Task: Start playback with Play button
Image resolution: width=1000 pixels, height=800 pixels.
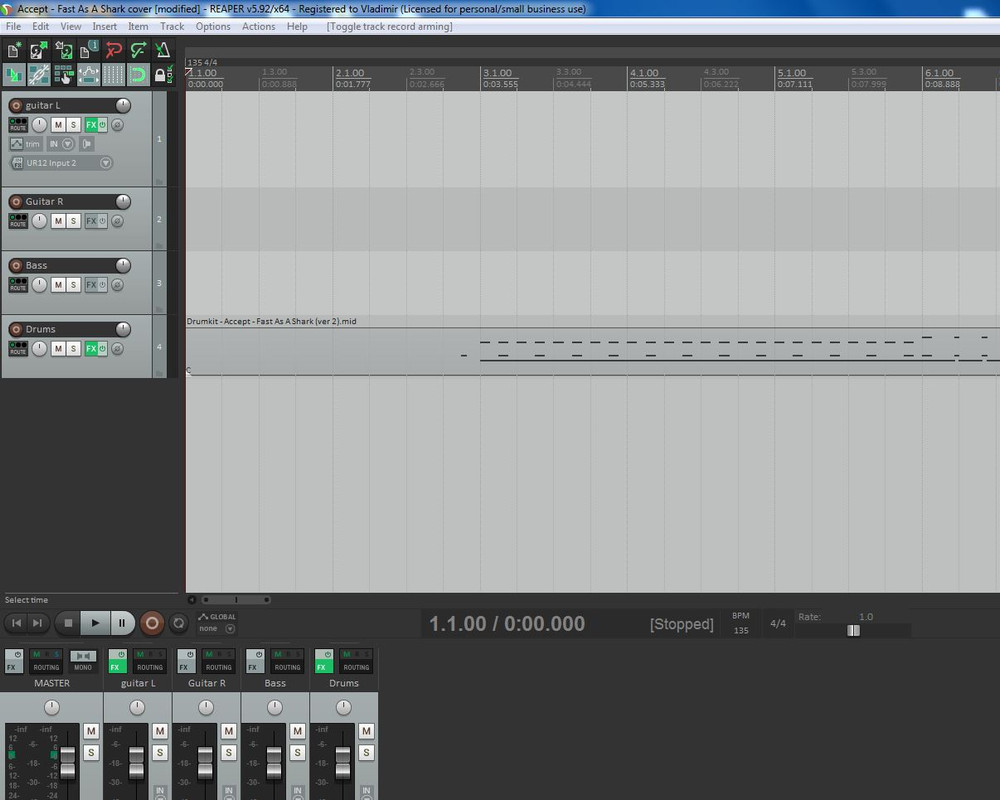Action: (x=95, y=623)
